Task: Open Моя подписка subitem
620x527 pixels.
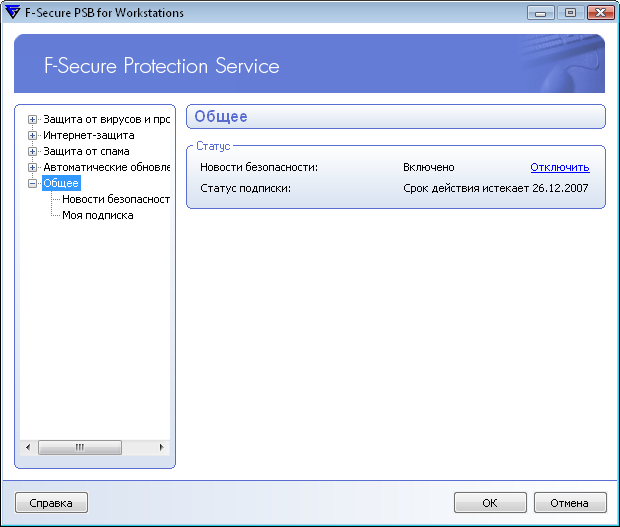Action: tap(98, 215)
